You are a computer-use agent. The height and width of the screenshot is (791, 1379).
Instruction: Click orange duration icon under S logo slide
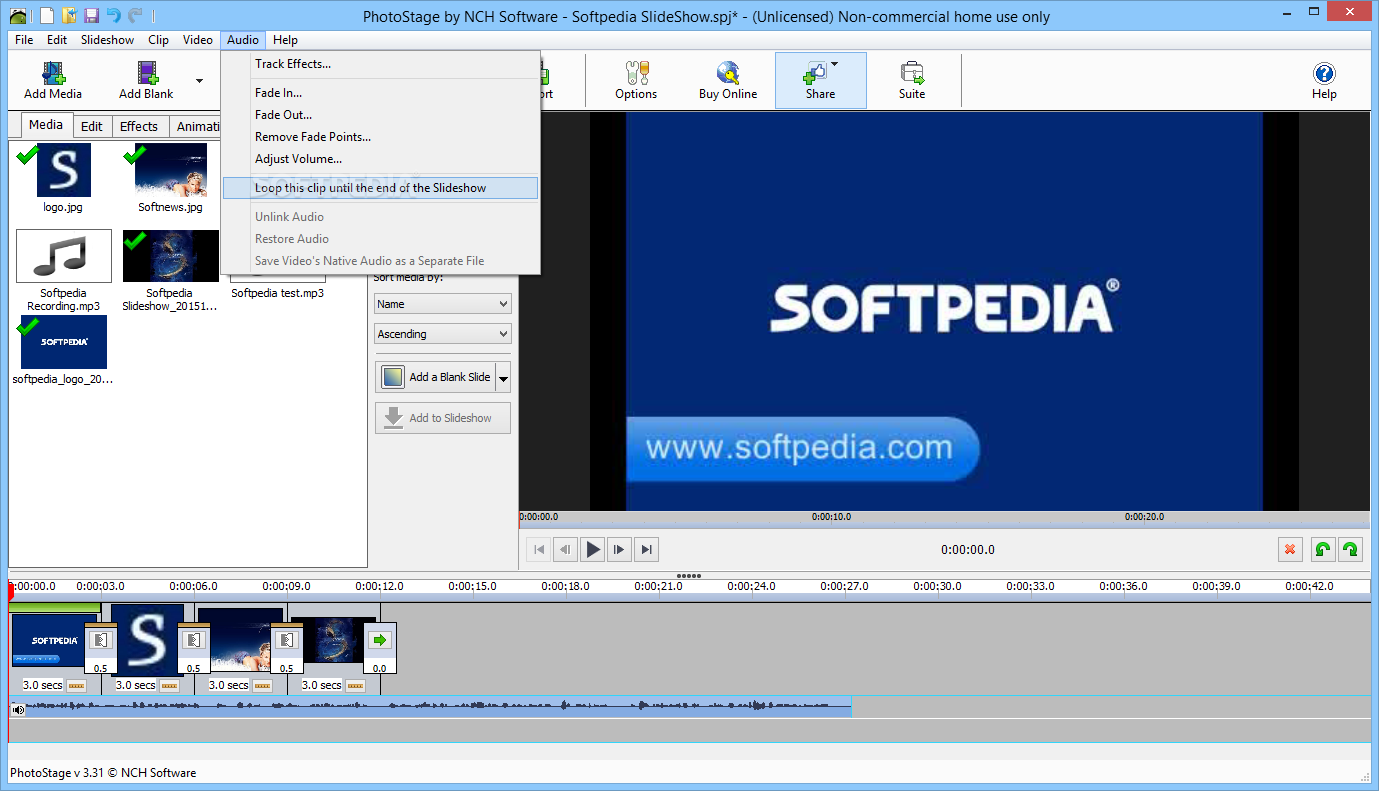(x=169, y=686)
